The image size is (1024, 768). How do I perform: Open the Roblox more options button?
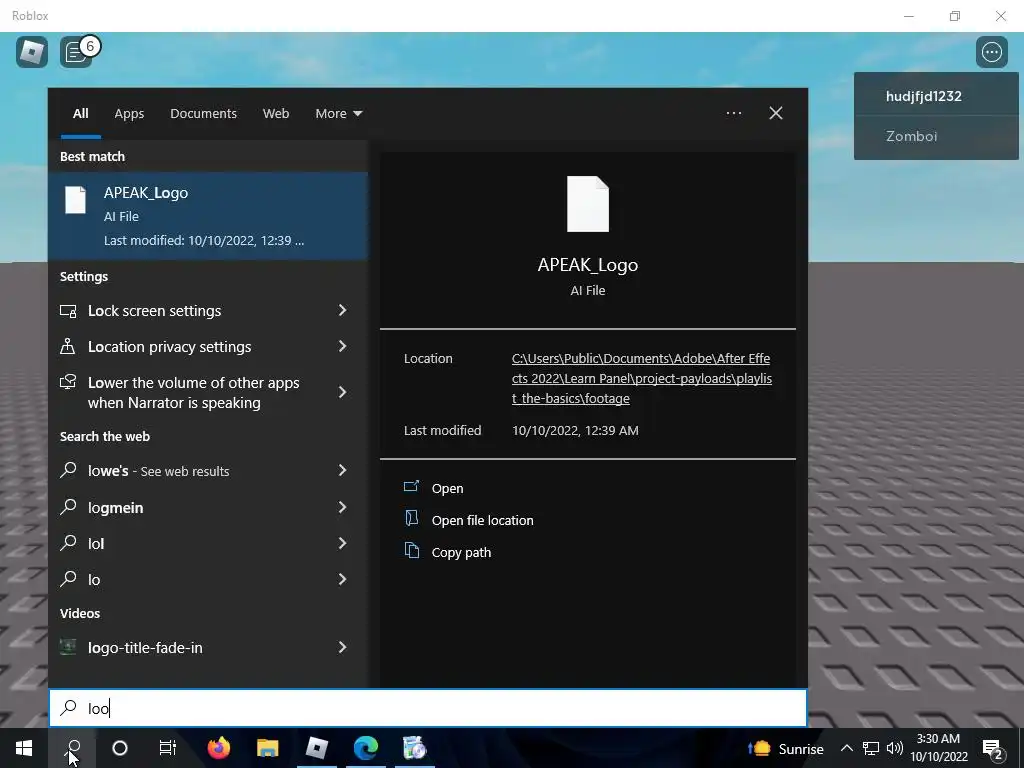click(991, 52)
